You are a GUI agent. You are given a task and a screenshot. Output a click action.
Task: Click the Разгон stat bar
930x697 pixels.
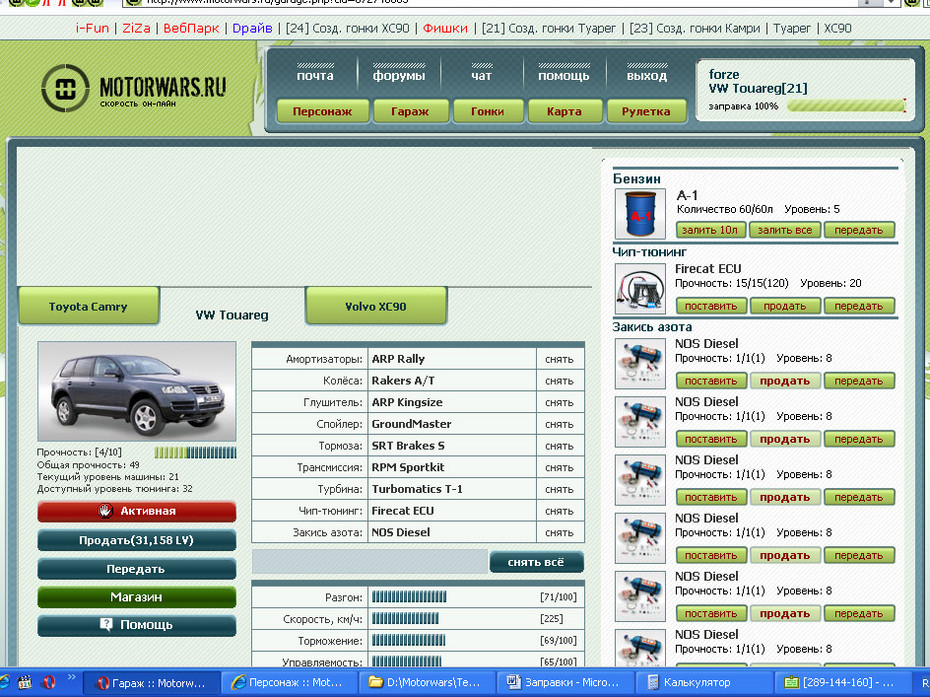click(409, 597)
